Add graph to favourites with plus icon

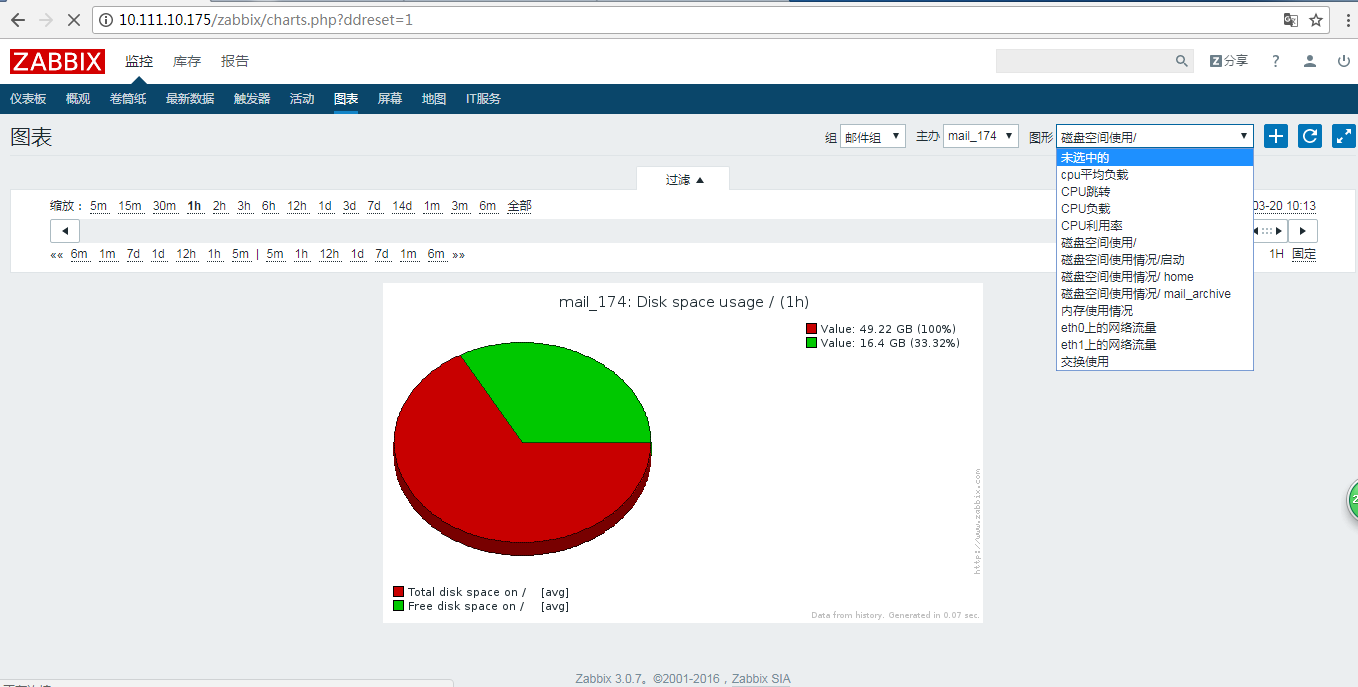(x=1276, y=137)
